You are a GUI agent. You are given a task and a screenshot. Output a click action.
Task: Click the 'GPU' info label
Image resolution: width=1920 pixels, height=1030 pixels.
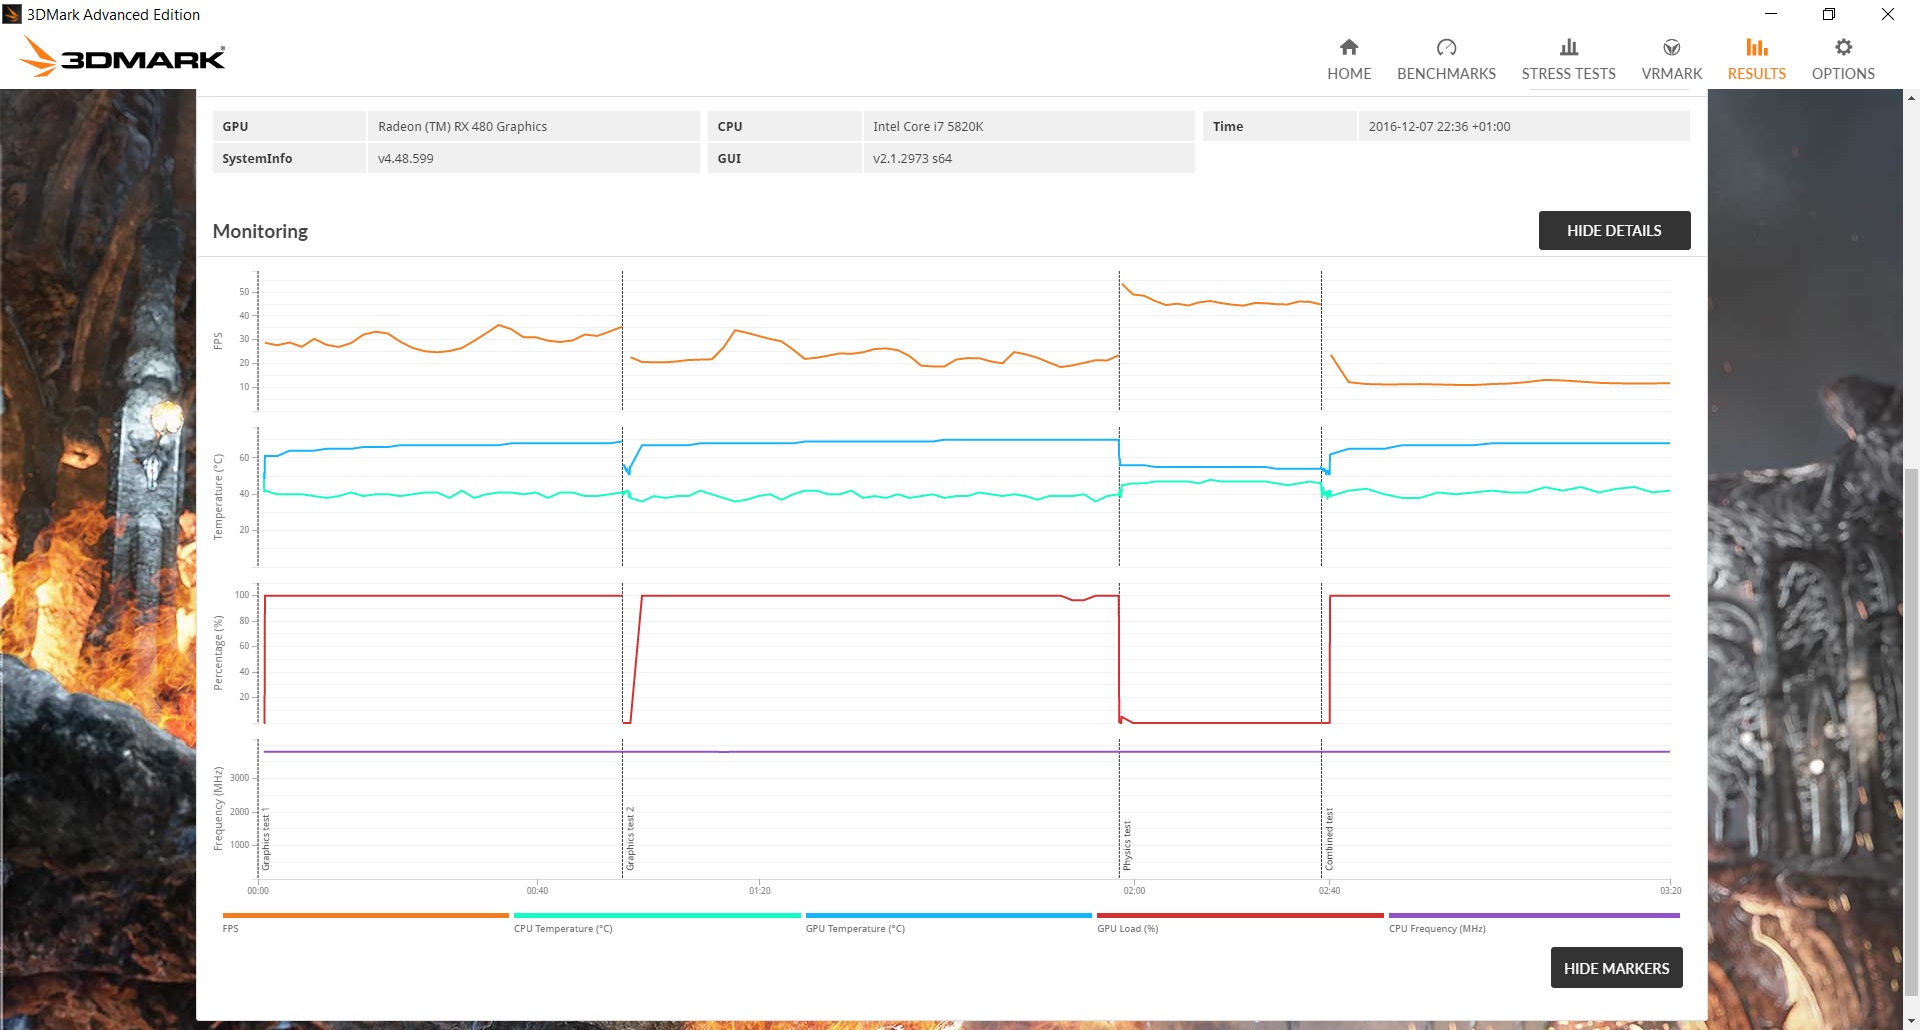[x=235, y=126]
